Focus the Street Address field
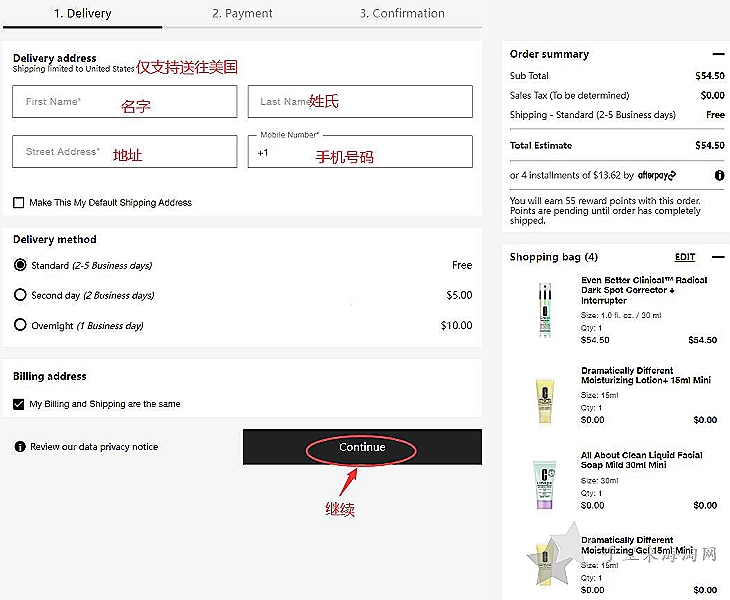 125,152
